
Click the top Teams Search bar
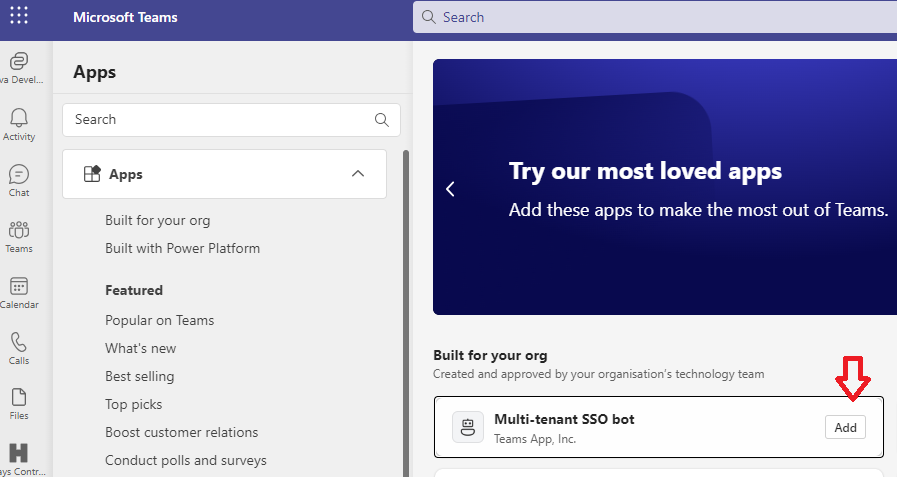pos(654,17)
